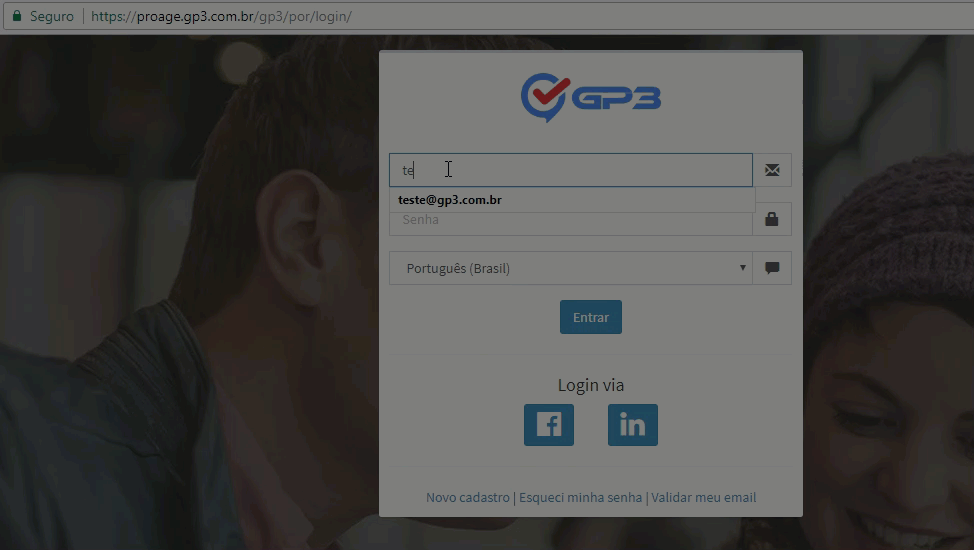Focus the email input field containing 'te'

[x=571, y=170]
